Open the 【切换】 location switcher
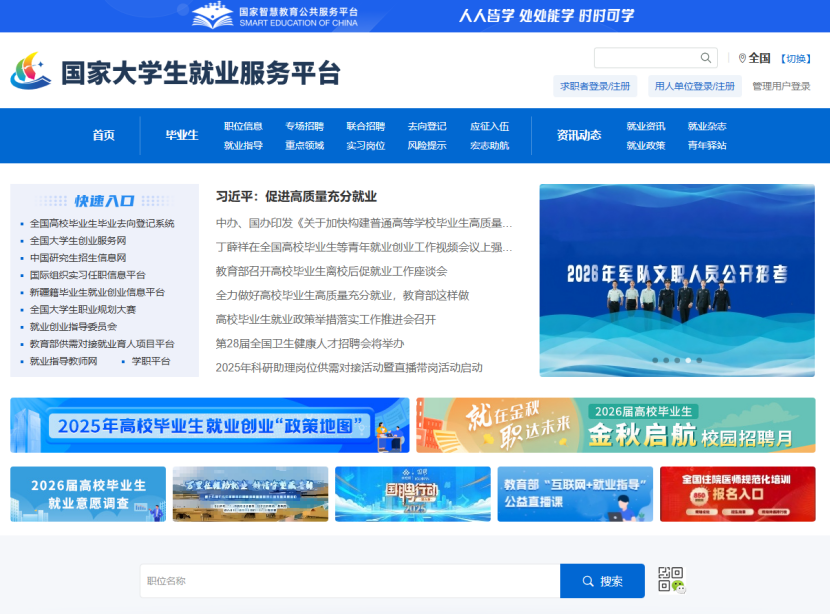The image size is (831, 614). click(x=795, y=57)
